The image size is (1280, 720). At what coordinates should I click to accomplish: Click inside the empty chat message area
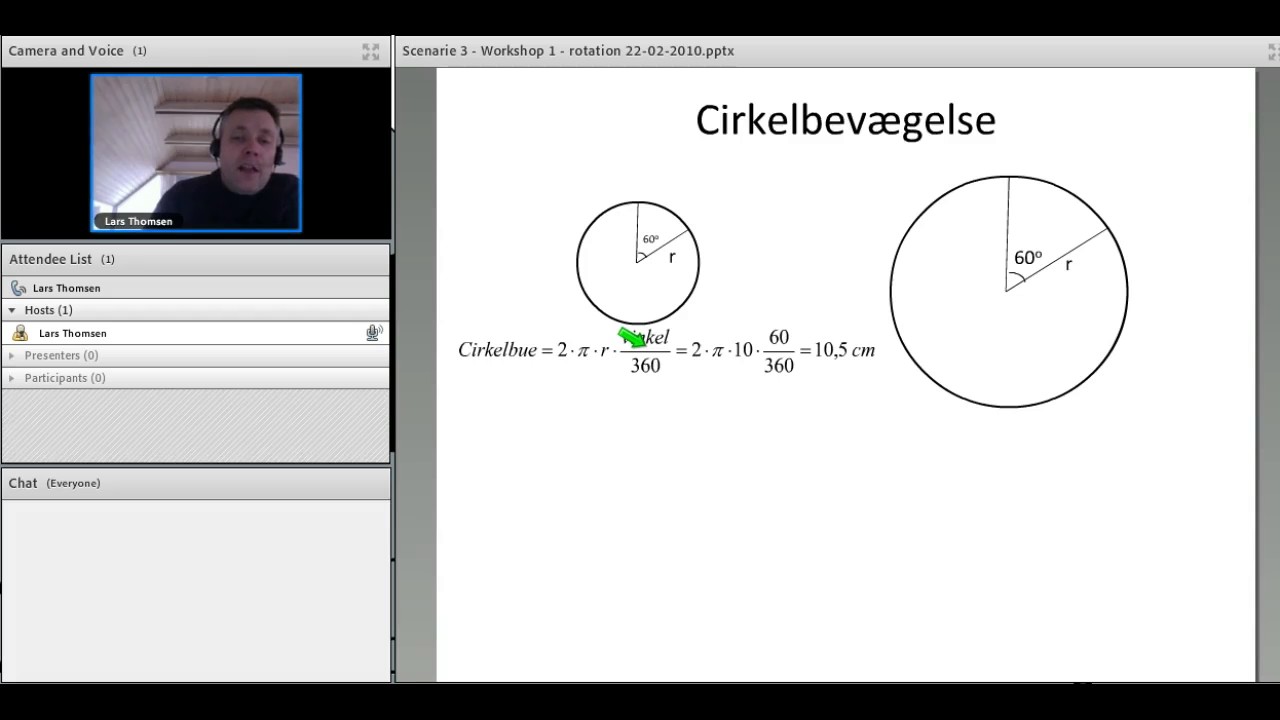click(x=195, y=590)
